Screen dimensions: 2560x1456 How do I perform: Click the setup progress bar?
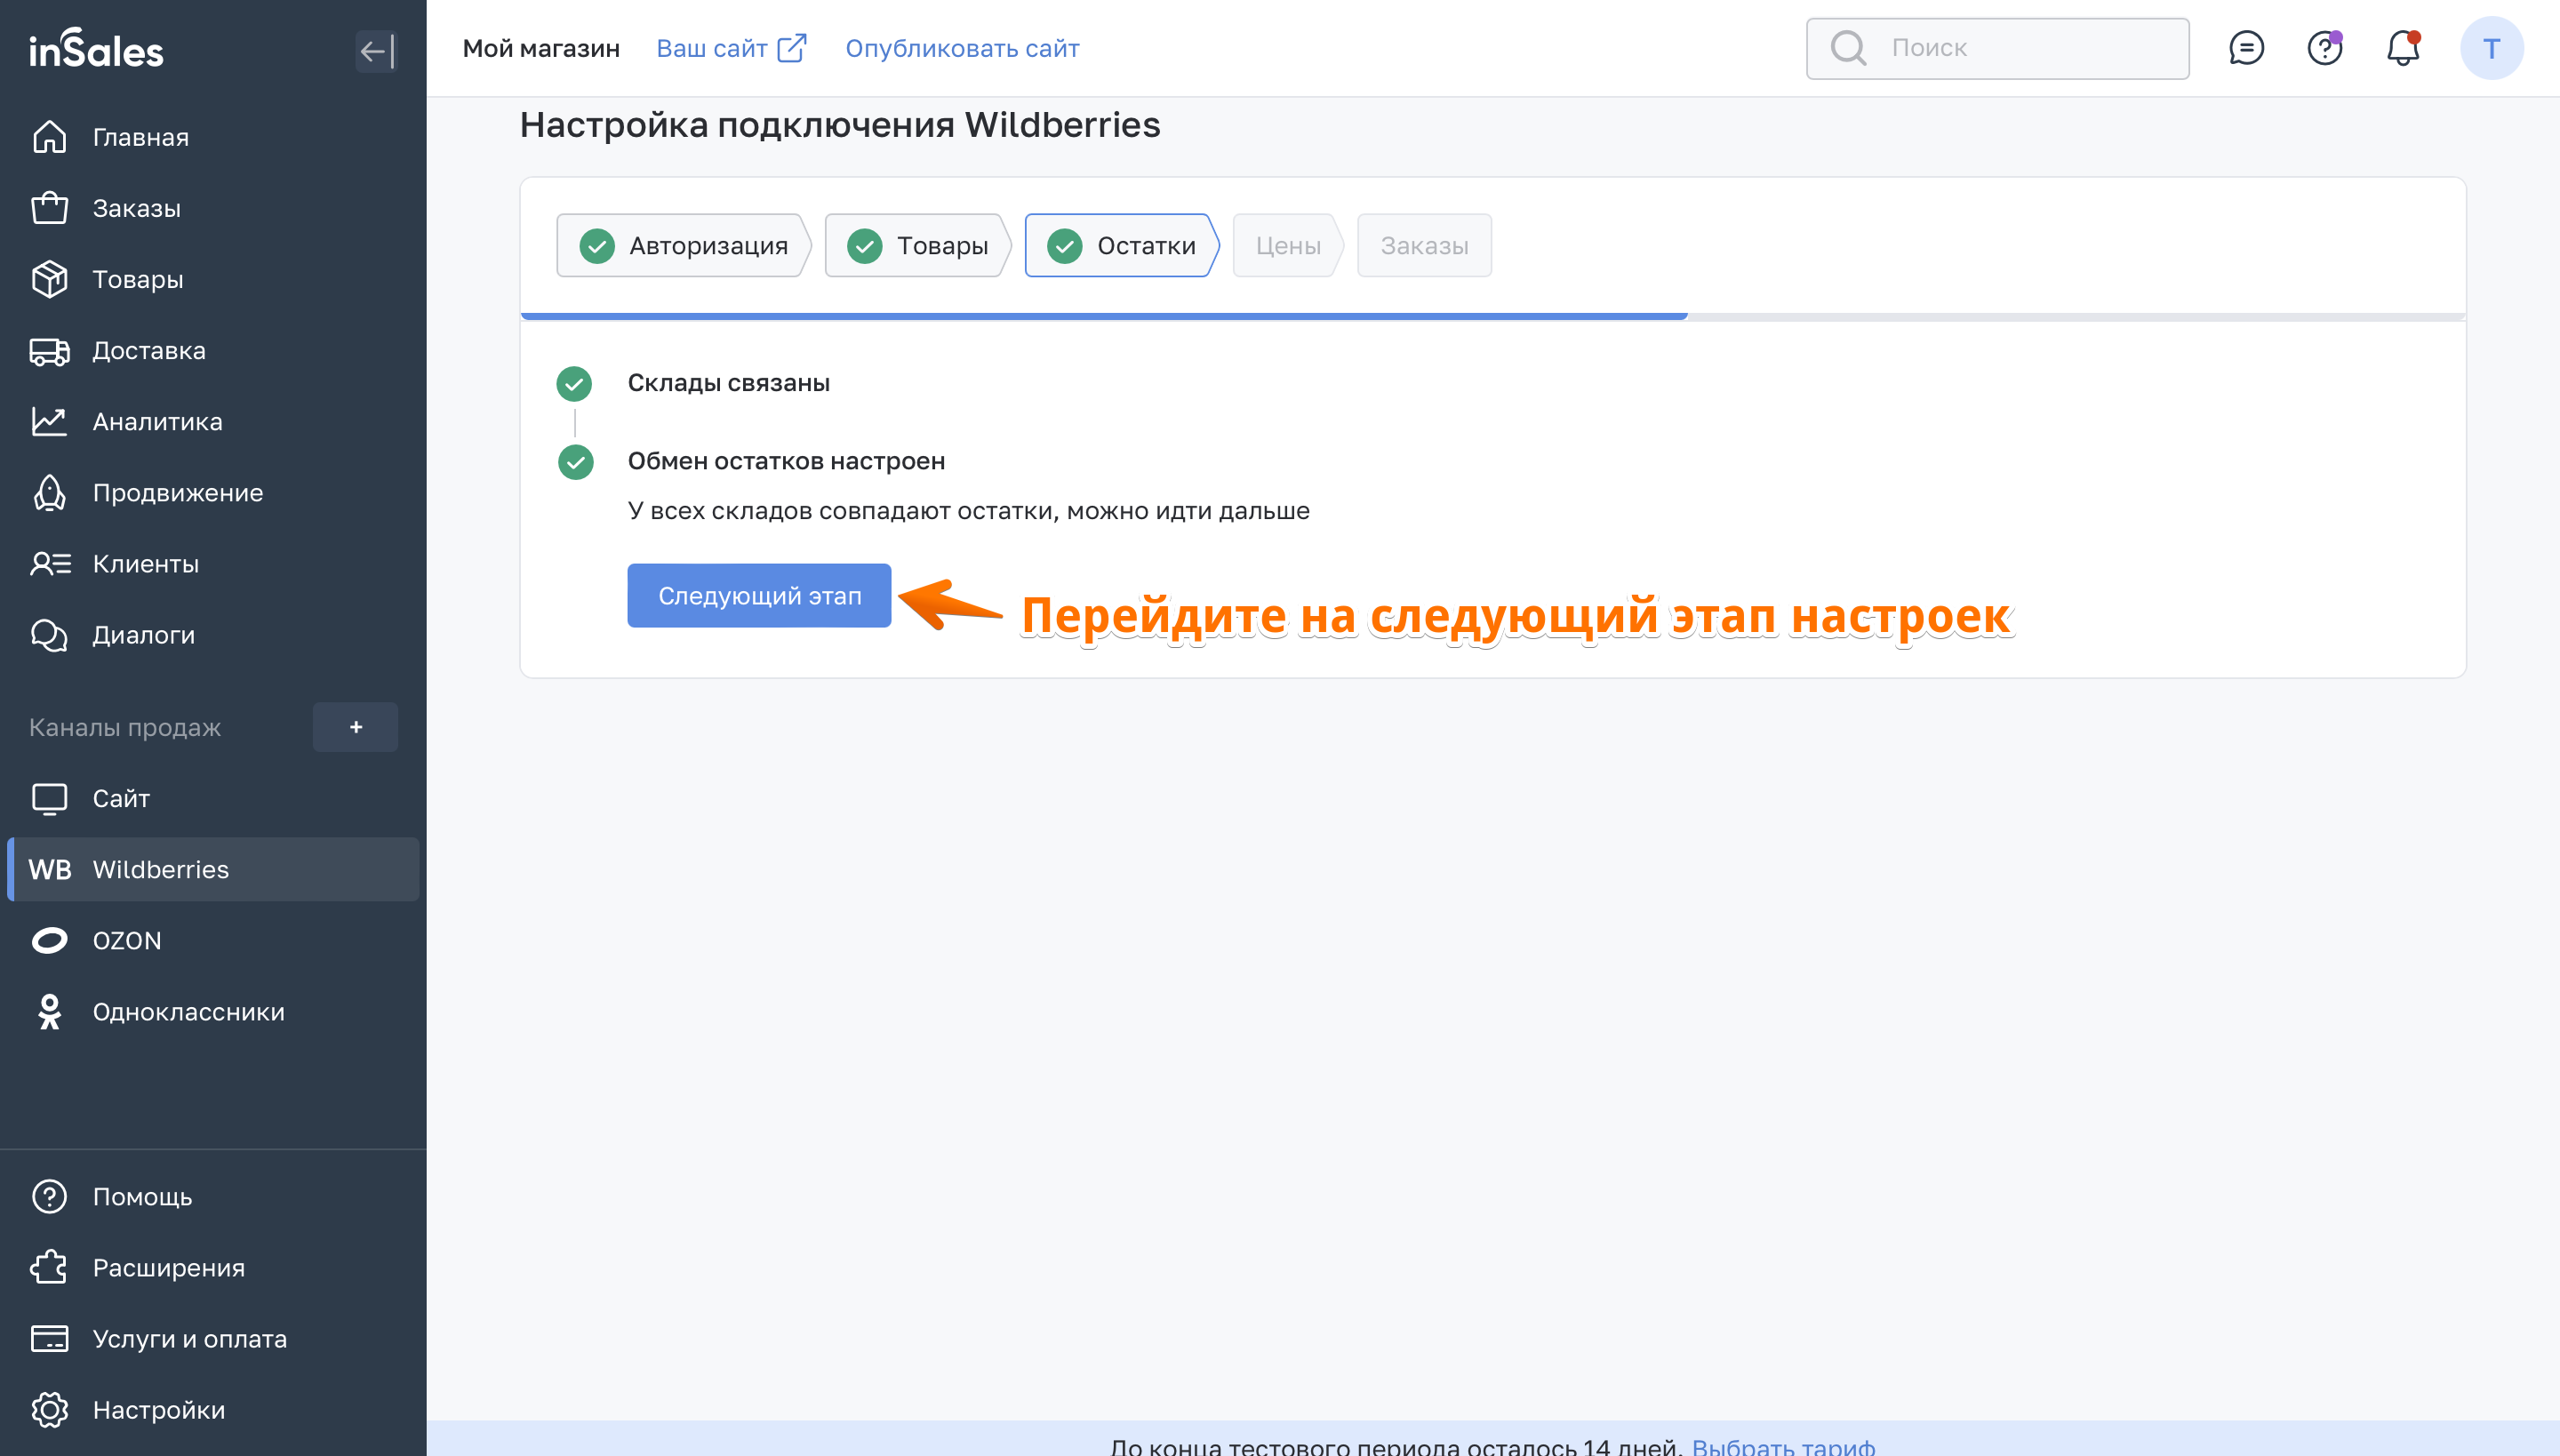(1492, 316)
